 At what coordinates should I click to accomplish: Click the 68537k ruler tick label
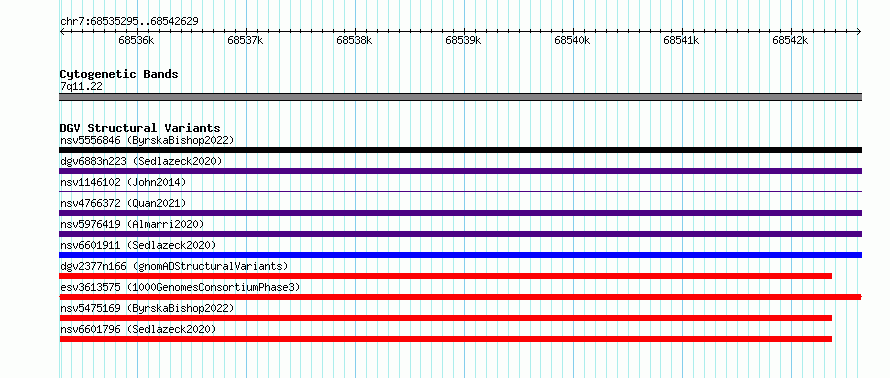tap(245, 40)
